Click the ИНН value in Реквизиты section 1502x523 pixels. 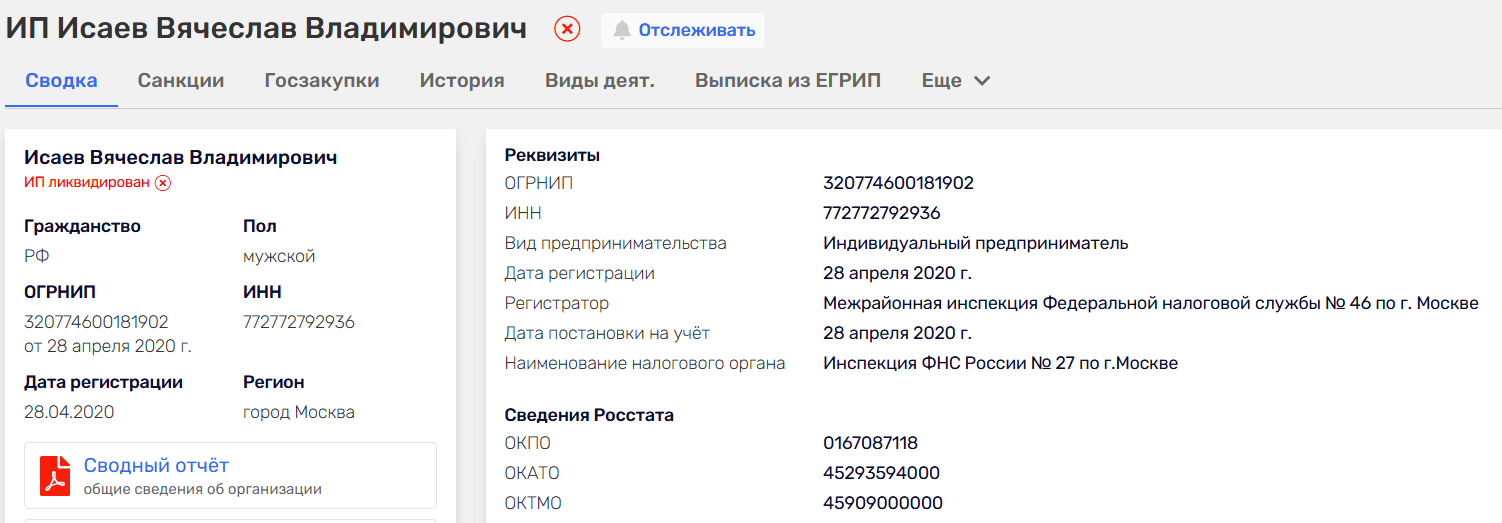point(881,214)
